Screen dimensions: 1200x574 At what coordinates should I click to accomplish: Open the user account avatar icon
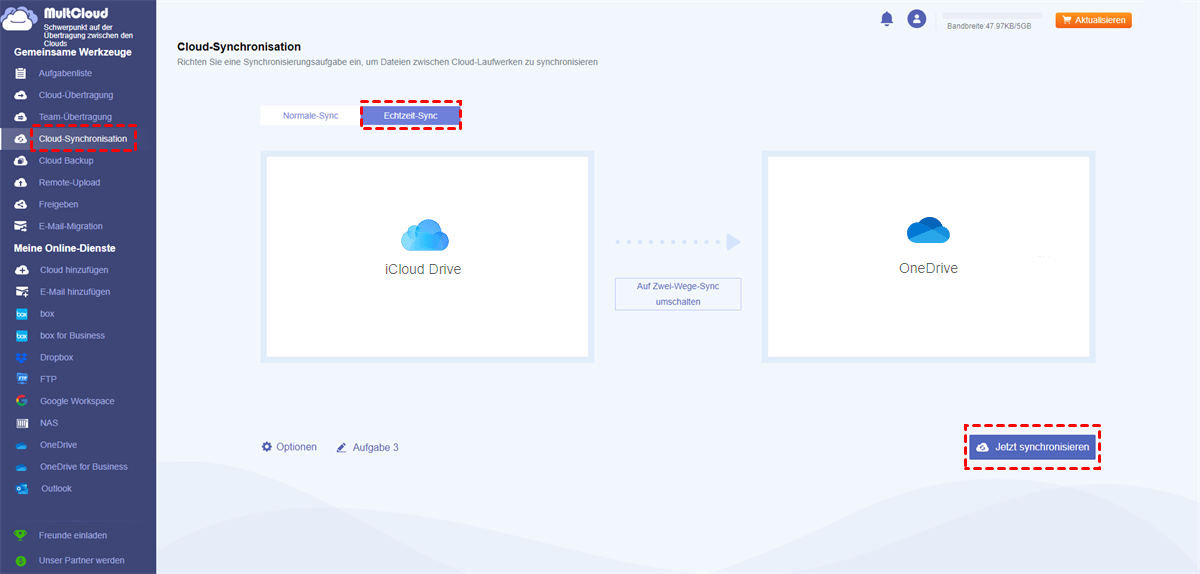pos(916,19)
